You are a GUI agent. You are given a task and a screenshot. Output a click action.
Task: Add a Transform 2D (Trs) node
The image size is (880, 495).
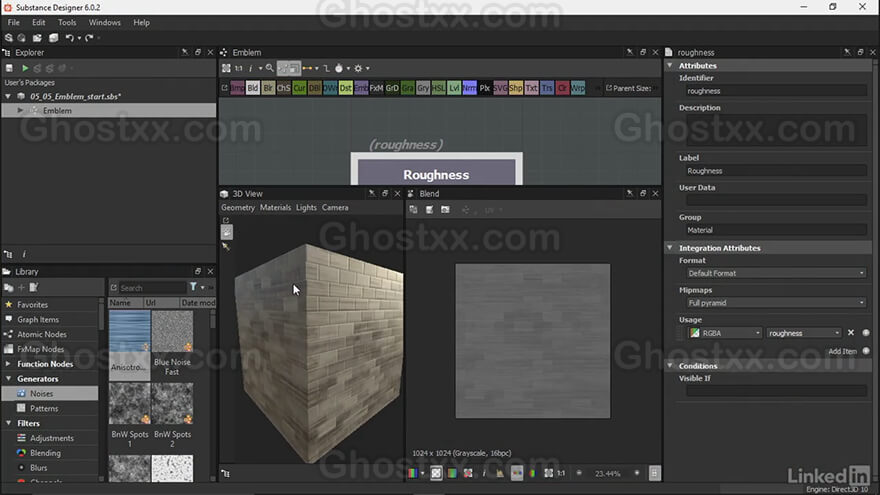[547, 88]
